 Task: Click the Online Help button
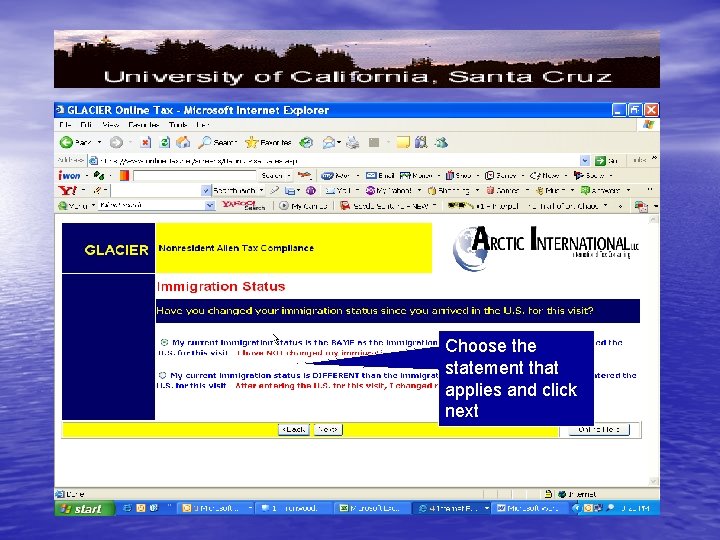click(x=599, y=429)
